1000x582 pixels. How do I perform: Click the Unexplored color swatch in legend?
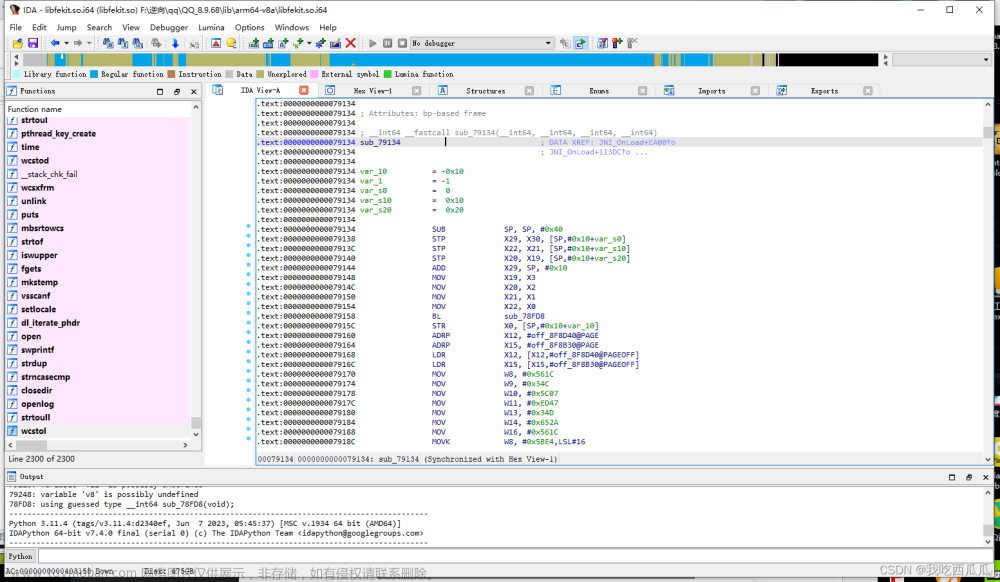click(x=260, y=75)
